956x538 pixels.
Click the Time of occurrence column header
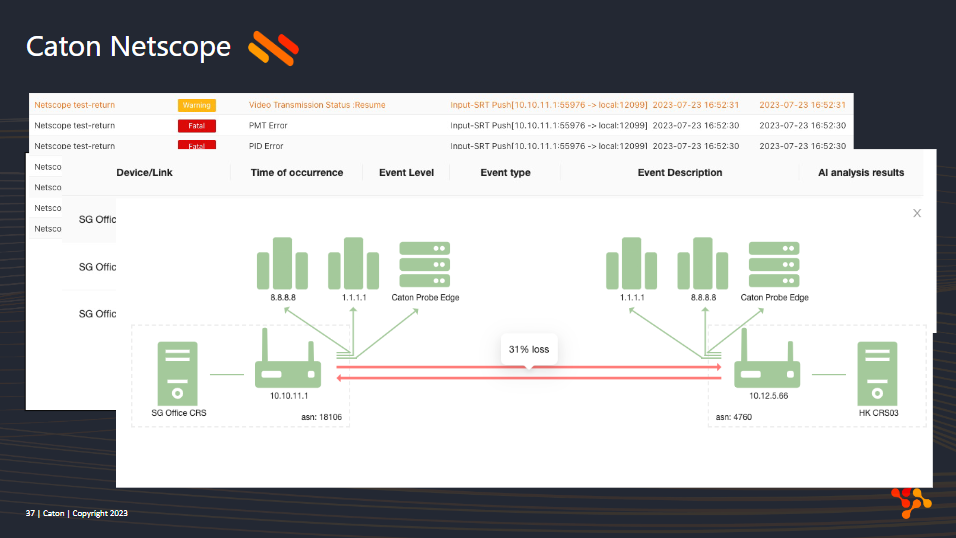[297, 173]
